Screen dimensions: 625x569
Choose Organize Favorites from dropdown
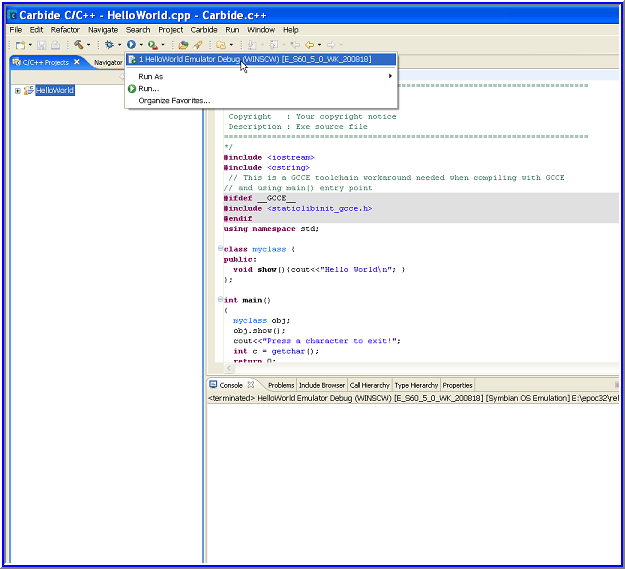click(x=174, y=100)
